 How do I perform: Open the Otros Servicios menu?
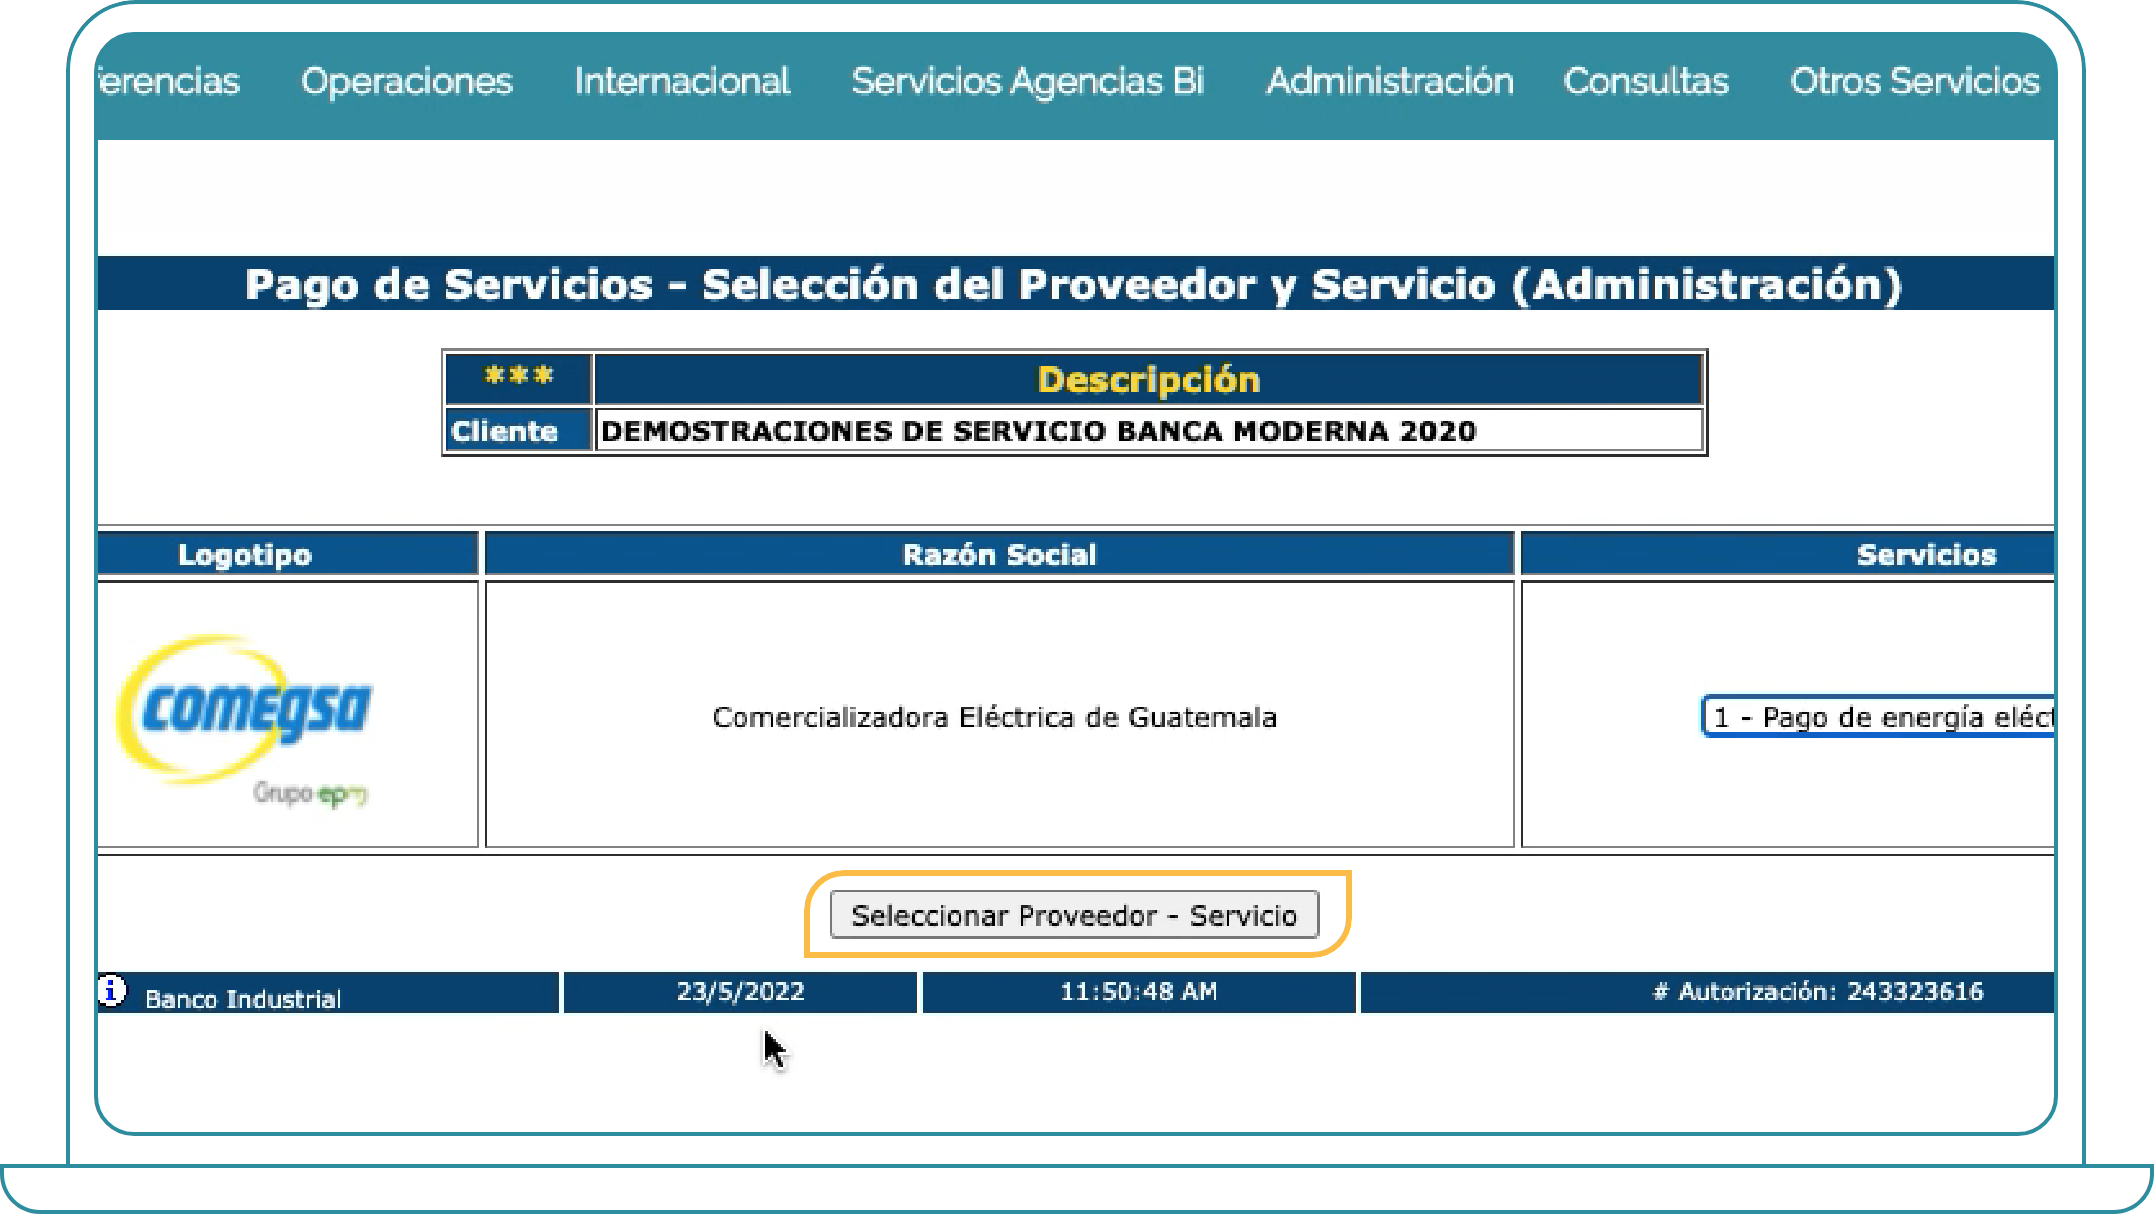1914,81
